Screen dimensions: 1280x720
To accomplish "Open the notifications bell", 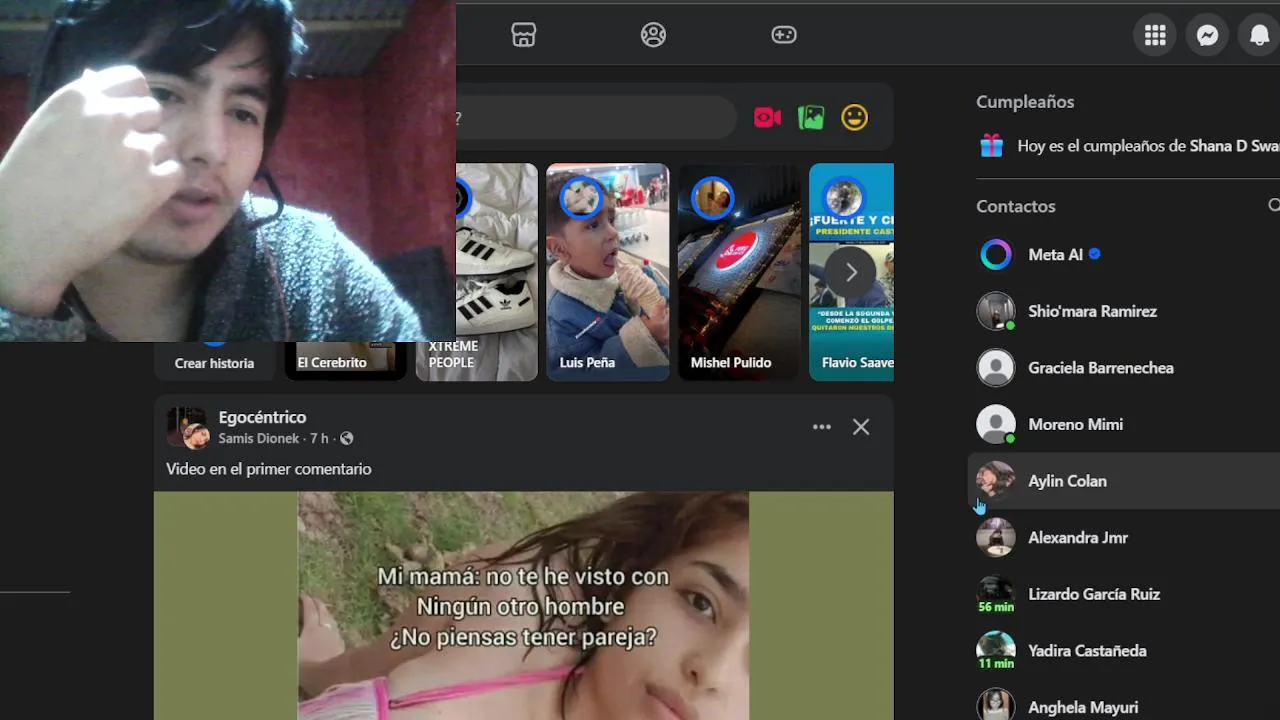I will point(1260,36).
